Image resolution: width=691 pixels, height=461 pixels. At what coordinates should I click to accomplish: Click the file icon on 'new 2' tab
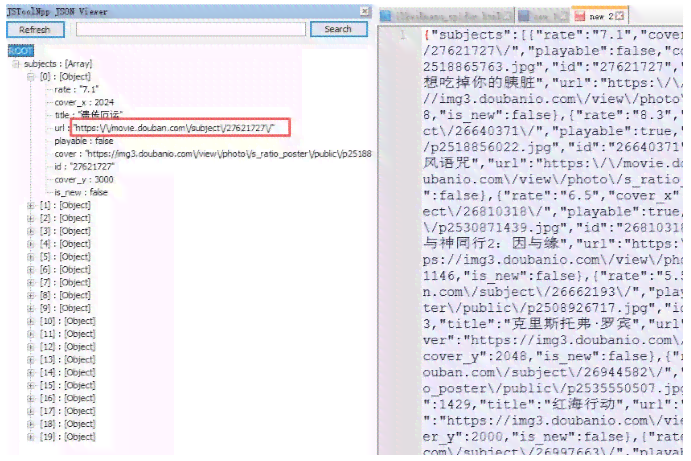click(580, 16)
